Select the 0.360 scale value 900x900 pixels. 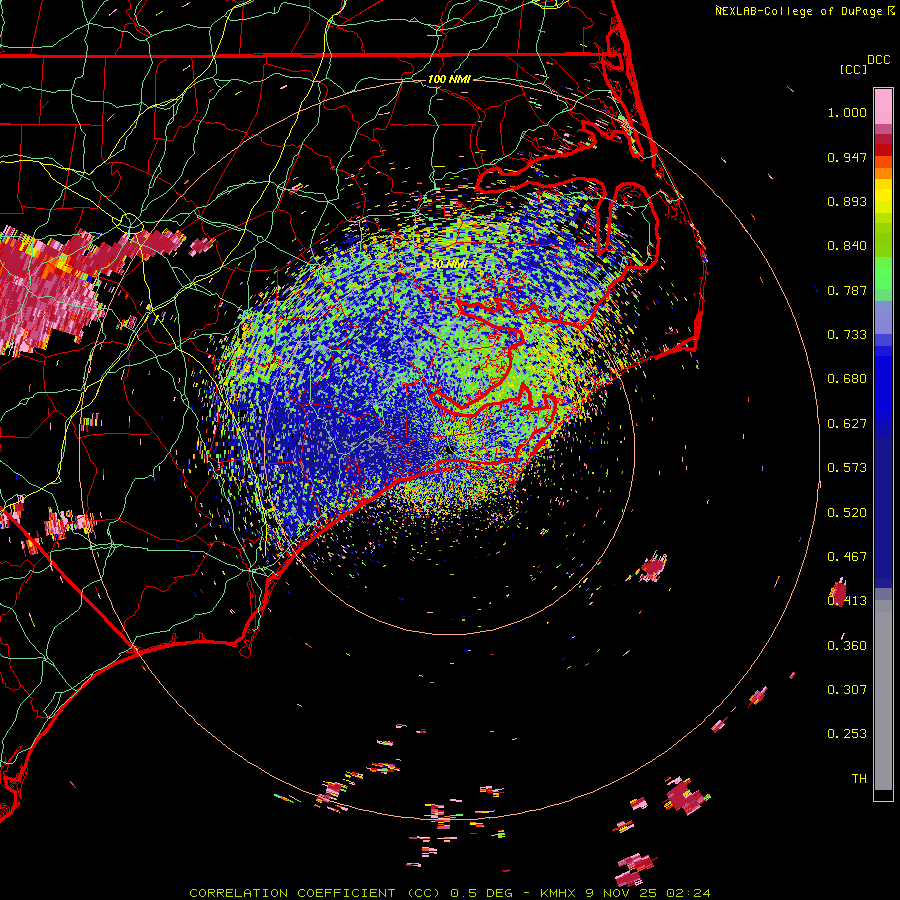pos(847,646)
